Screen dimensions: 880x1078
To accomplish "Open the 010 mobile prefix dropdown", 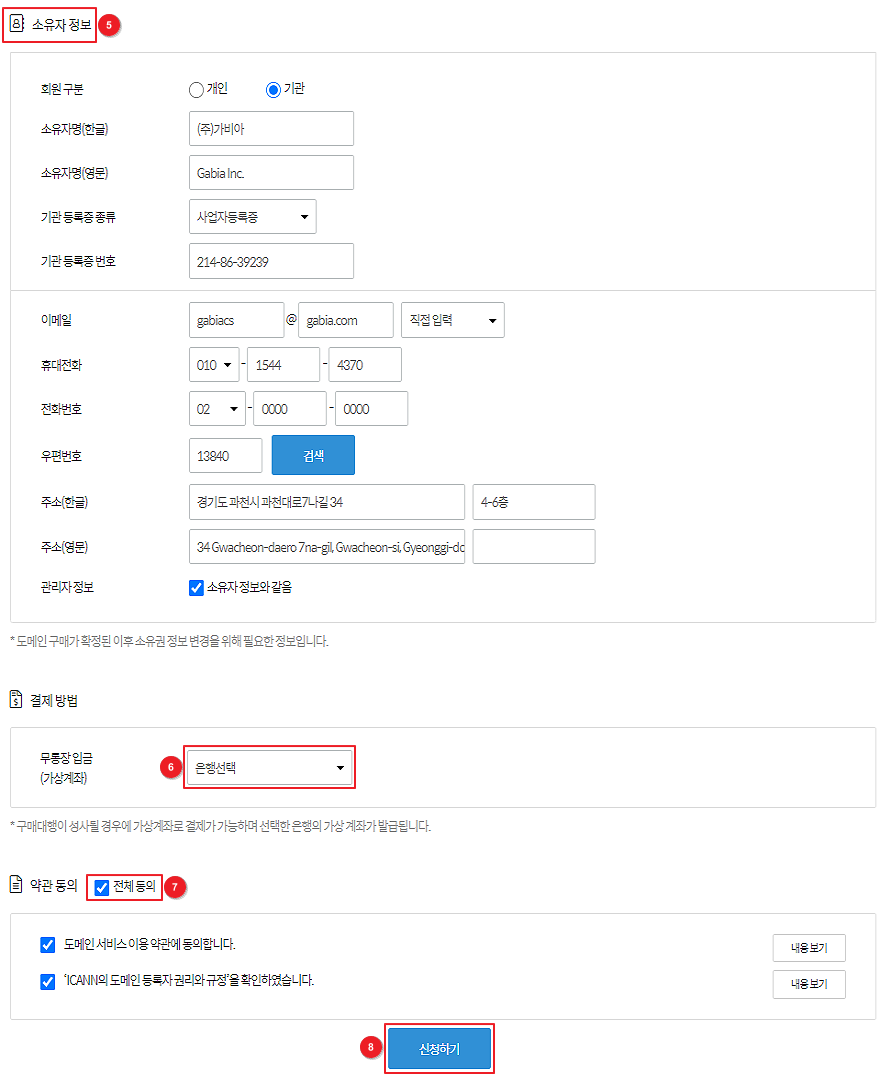I will point(214,365).
